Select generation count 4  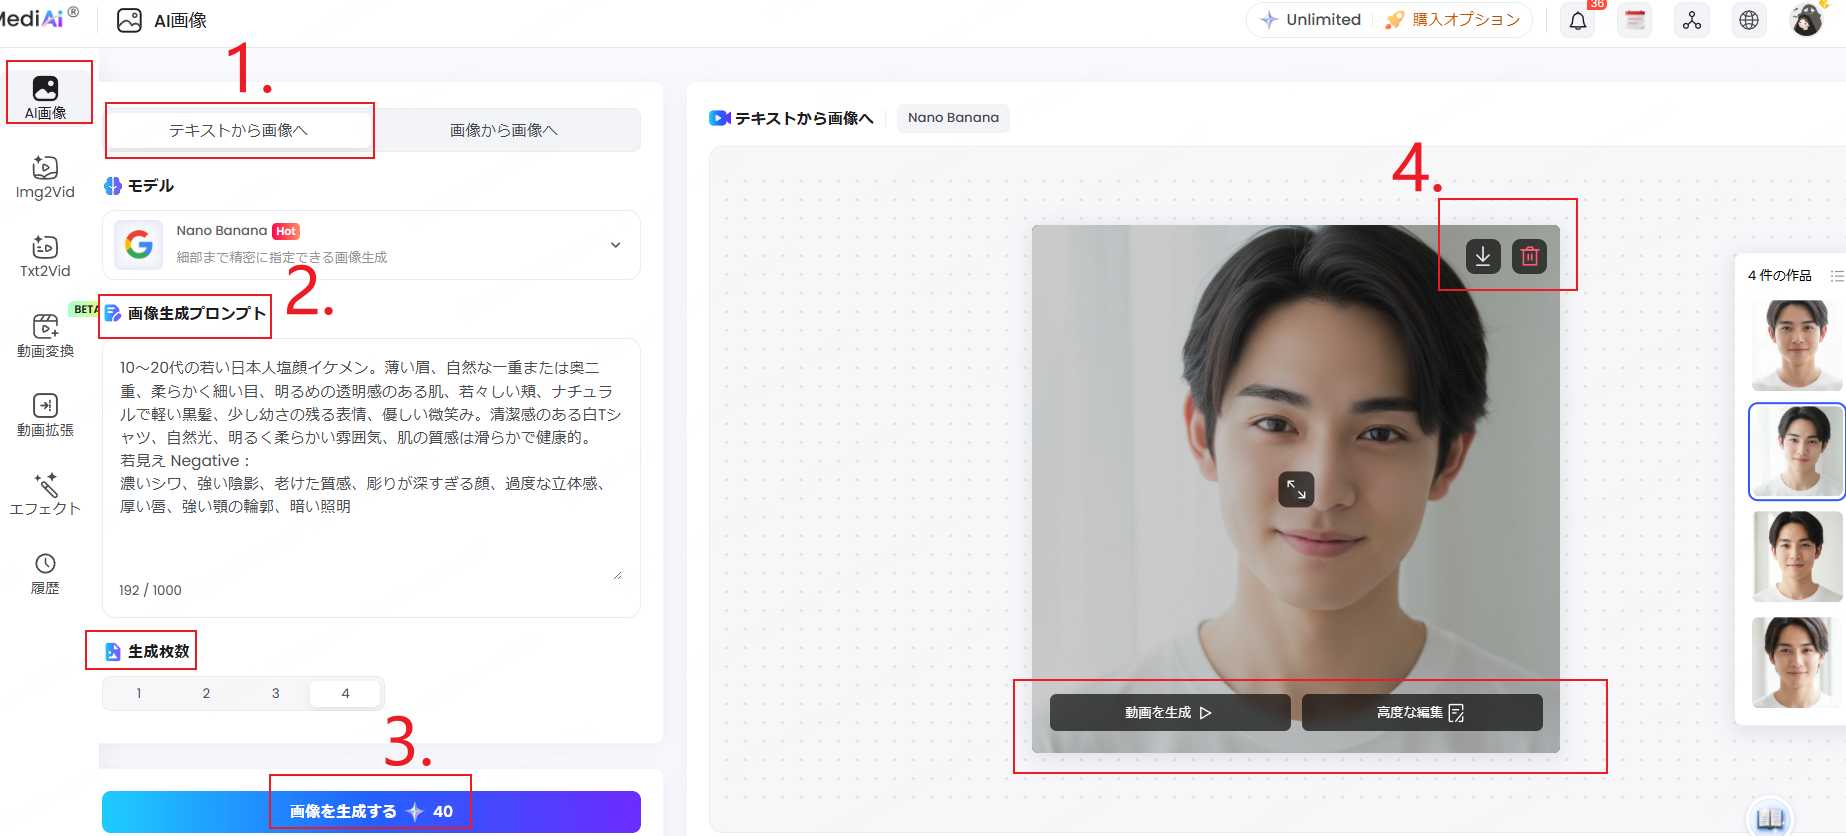coord(345,693)
